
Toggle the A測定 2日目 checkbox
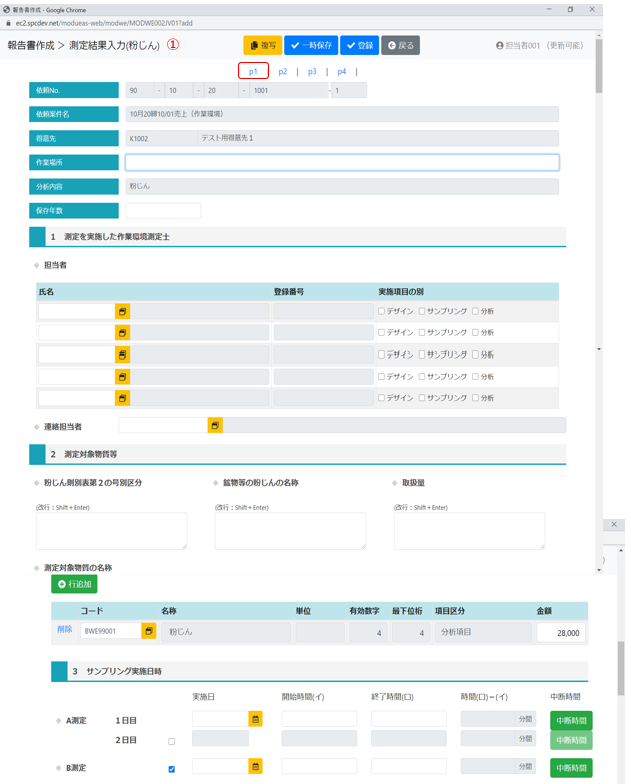tap(172, 742)
